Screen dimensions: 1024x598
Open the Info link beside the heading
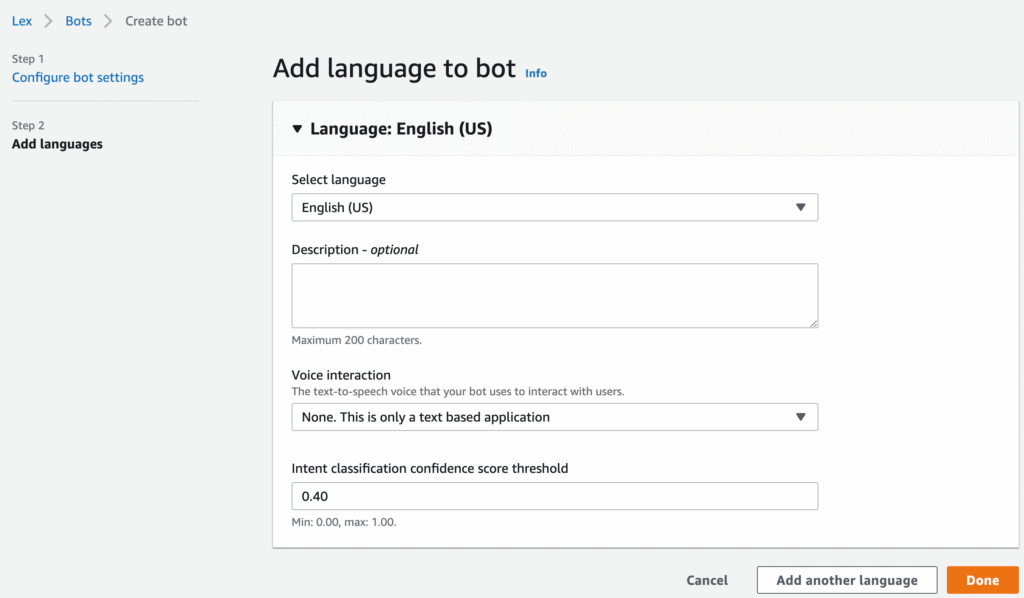[536, 73]
